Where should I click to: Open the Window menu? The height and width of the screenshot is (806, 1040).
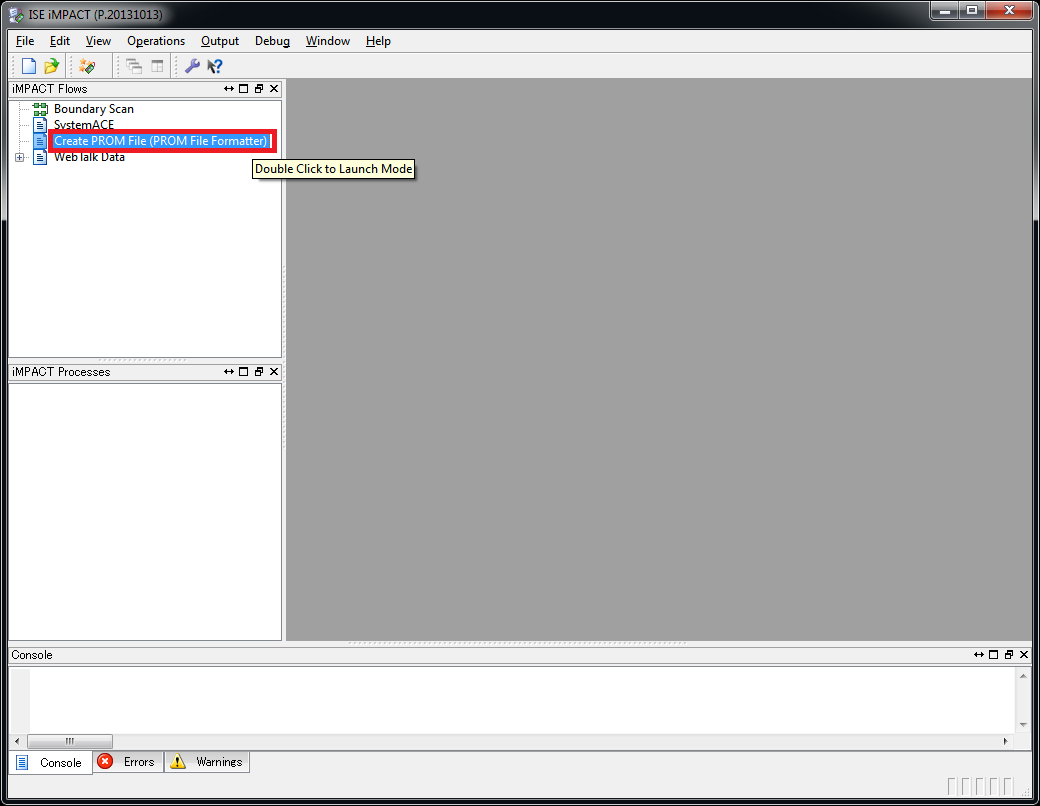[328, 41]
